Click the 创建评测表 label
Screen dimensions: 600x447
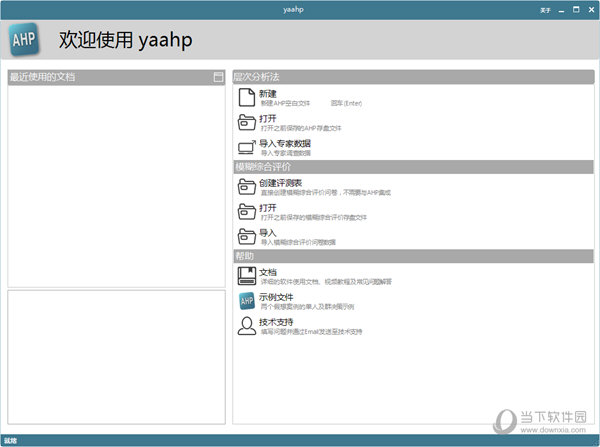(280, 183)
